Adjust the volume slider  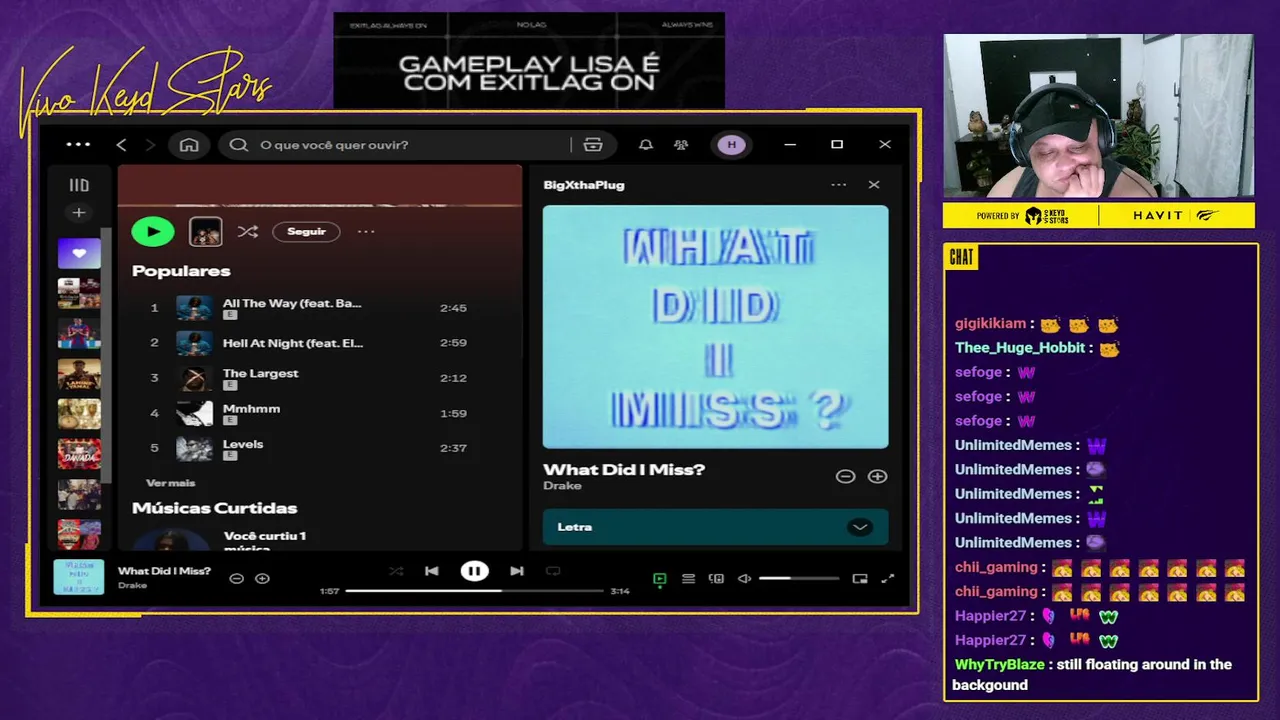[x=799, y=578]
